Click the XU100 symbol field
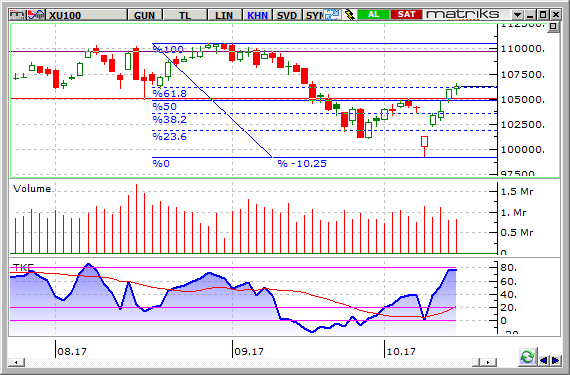Screen dimensions: 570x375 [x=87, y=15]
